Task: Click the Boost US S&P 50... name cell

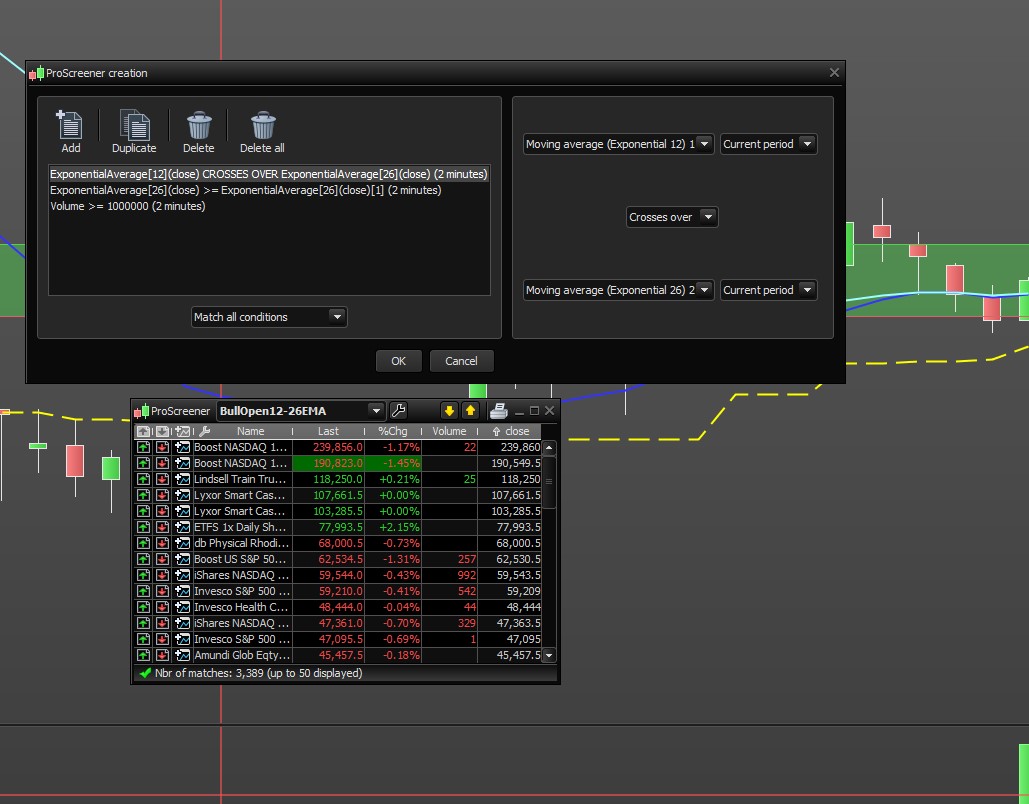Action: 241,559
